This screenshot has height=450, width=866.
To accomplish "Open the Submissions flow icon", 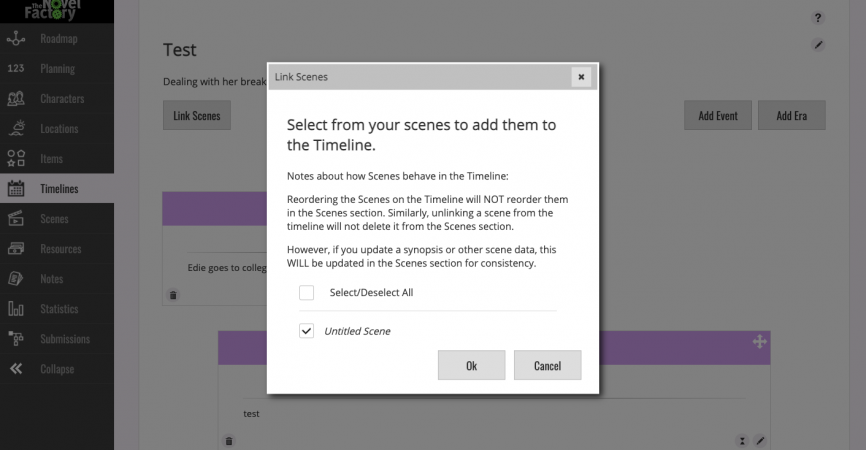I will coord(16,338).
